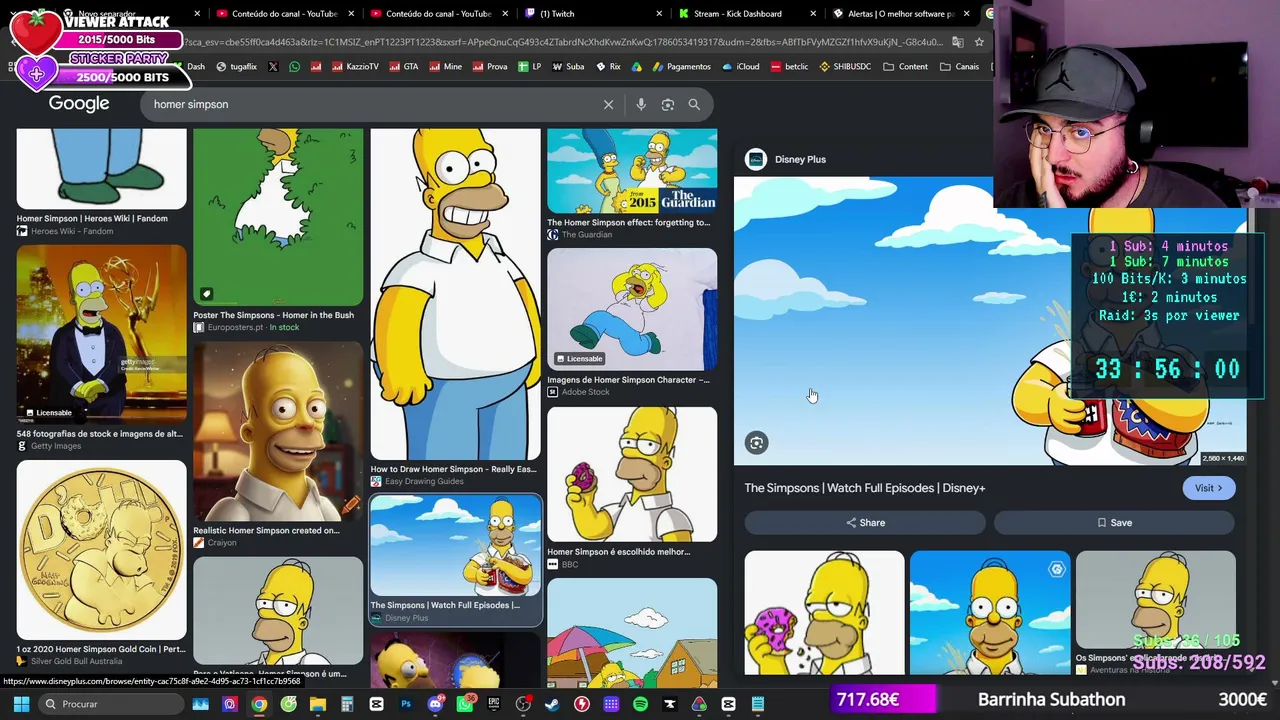Select the related image of Homer eating a donut

[824, 612]
